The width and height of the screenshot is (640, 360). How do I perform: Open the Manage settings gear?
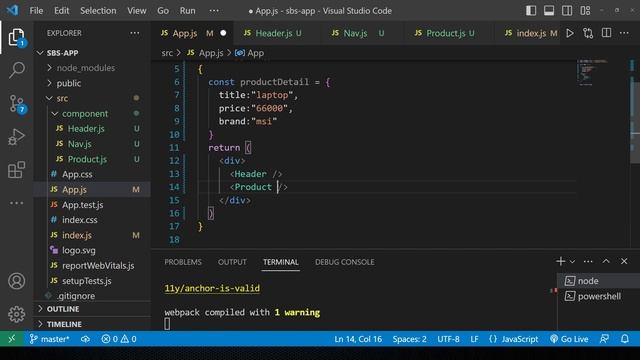(16, 314)
